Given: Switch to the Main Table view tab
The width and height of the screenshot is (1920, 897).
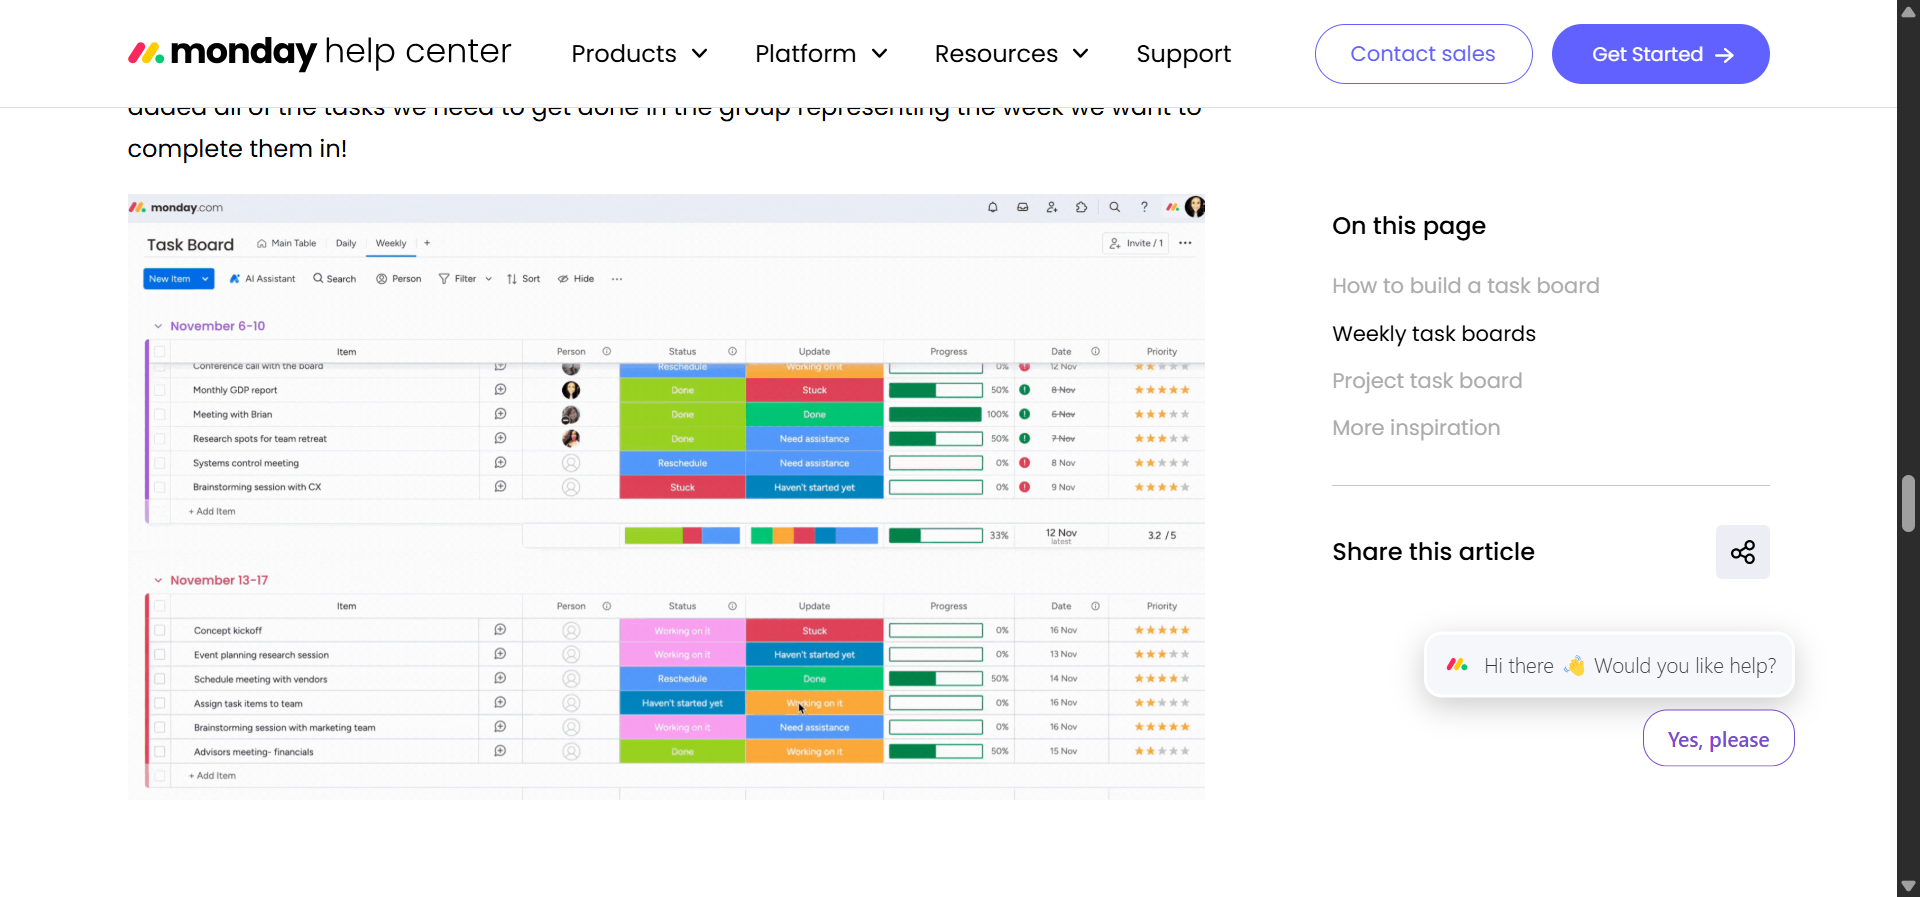Looking at the screenshot, I should click(286, 243).
